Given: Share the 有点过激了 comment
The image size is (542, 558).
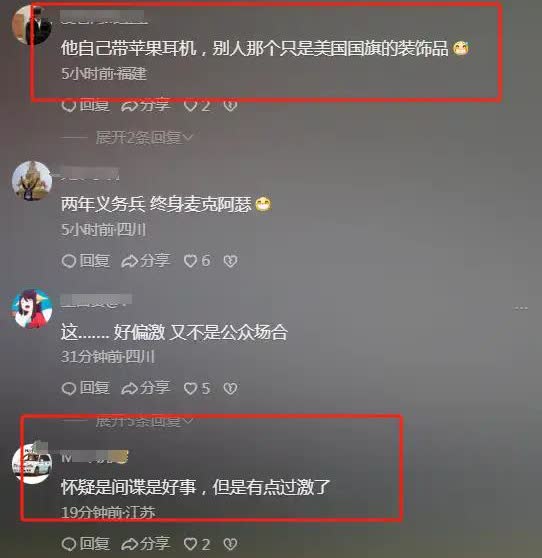Looking at the screenshot, I should pos(146,544).
